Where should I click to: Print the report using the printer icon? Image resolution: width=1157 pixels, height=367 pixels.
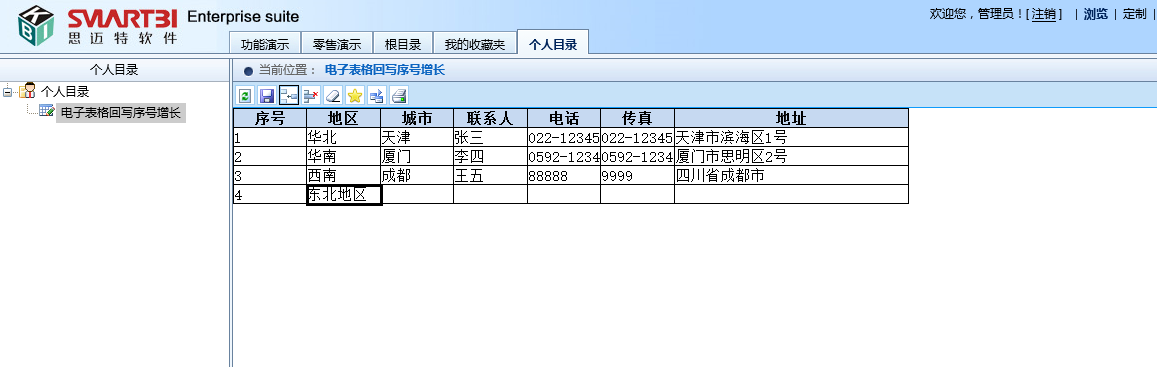click(x=399, y=95)
